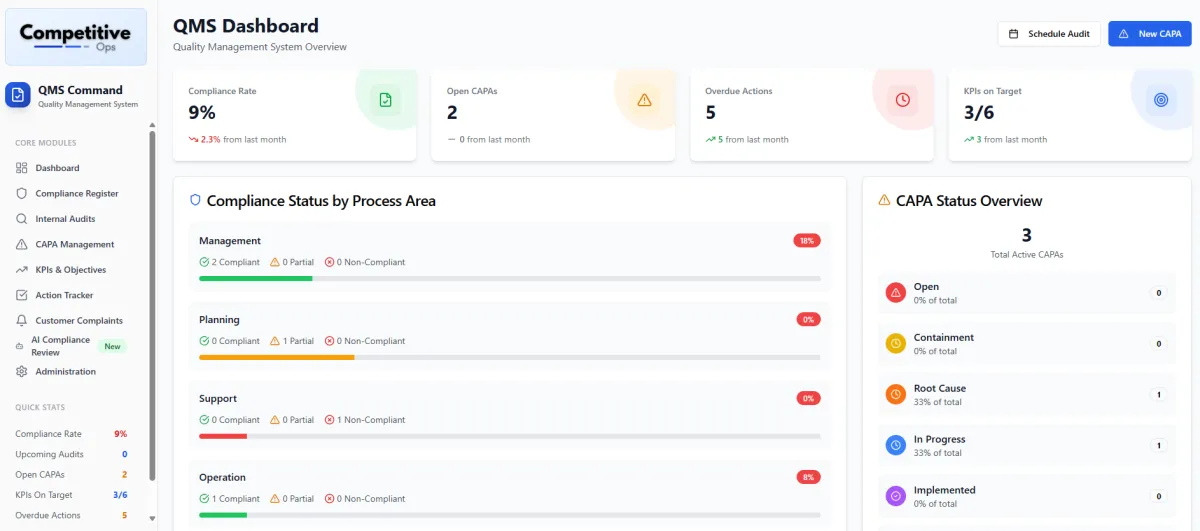The width and height of the screenshot is (1200, 531).
Task: Click the KPIs On Target quick stat
Action: click(x=71, y=495)
